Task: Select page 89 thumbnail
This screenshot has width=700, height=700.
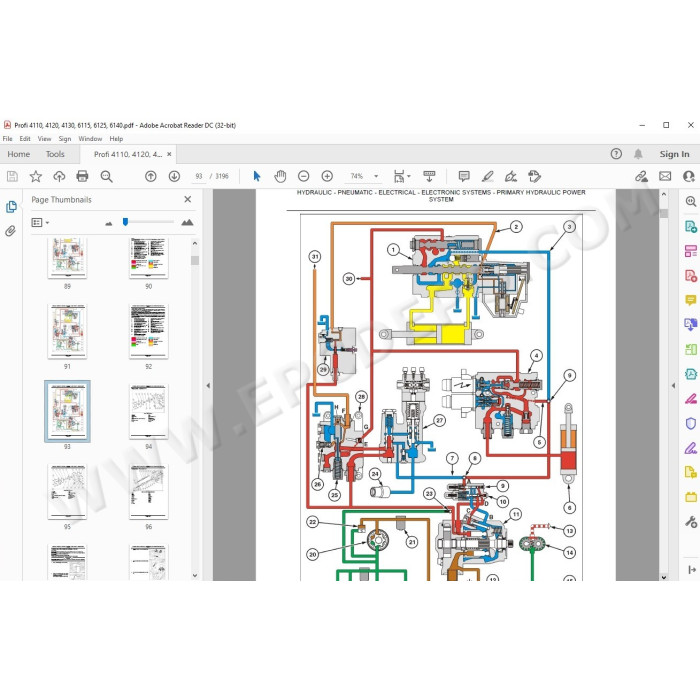Action: [67, 258]
